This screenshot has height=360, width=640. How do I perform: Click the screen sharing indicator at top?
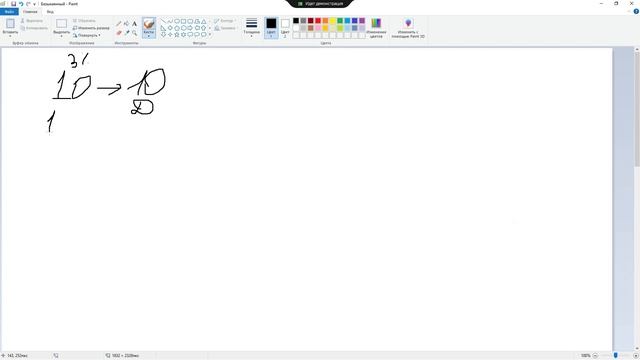coord(320,4)
